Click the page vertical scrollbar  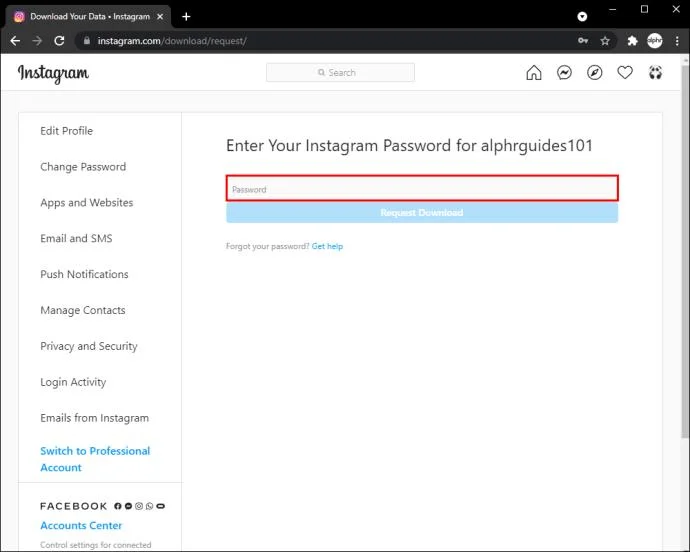pyautogui.click(x=685, y=251)
